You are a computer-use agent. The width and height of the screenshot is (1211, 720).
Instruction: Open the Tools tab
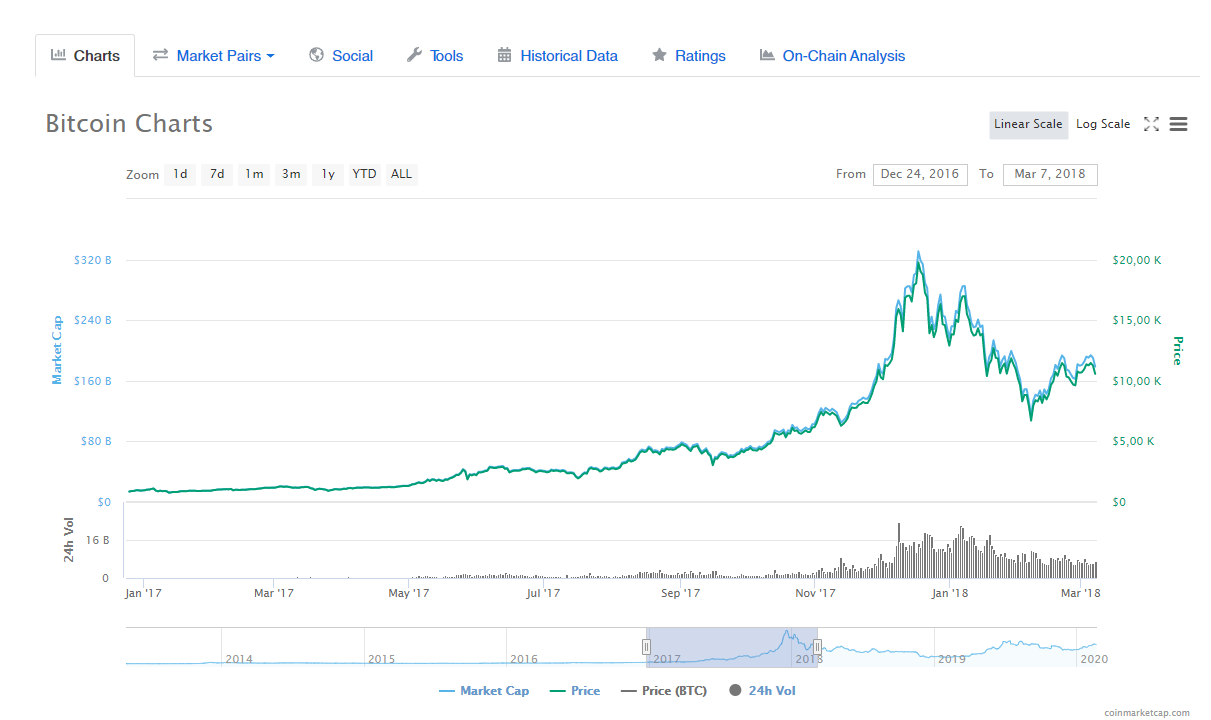coord(435,56)
